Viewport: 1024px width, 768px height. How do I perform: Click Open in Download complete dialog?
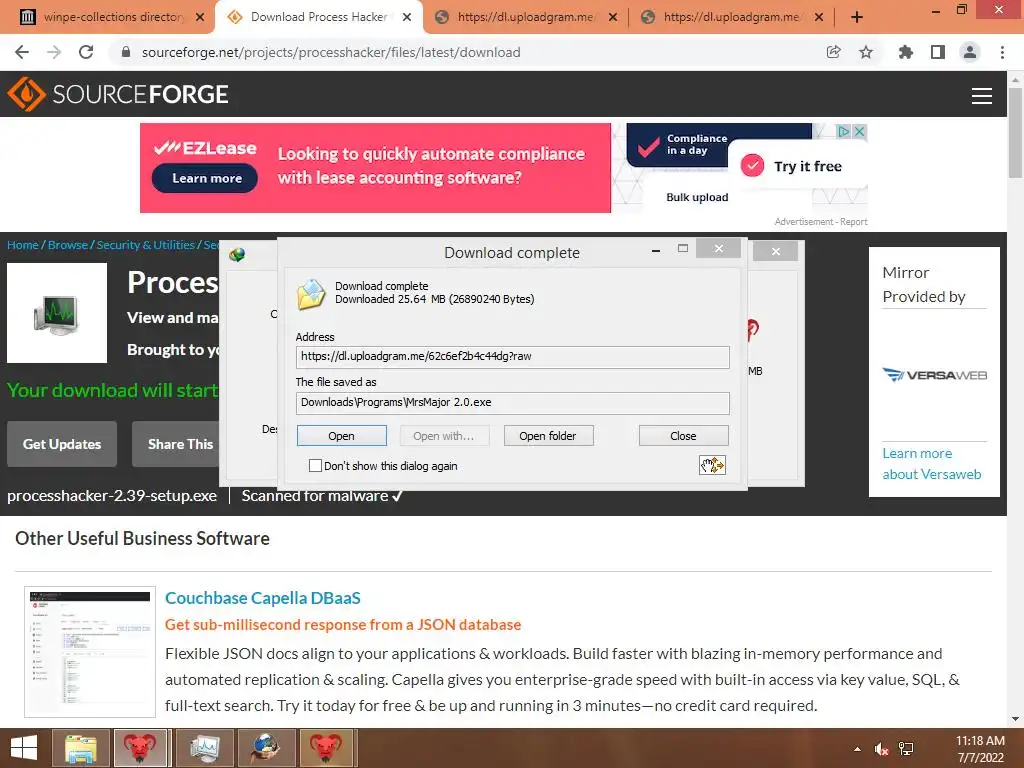click(342, 436)
